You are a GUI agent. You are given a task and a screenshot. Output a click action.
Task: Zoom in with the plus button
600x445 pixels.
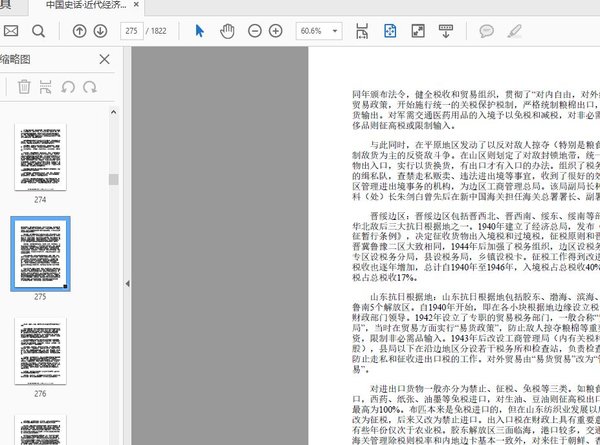276,31
